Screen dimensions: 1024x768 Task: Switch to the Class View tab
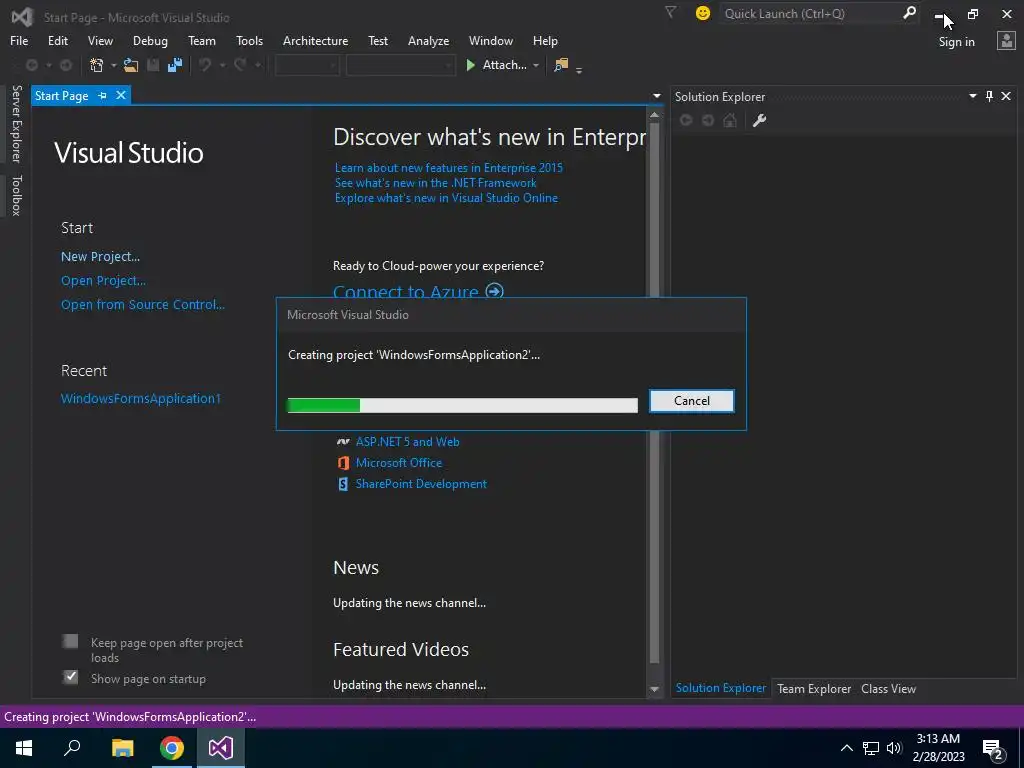888,688
